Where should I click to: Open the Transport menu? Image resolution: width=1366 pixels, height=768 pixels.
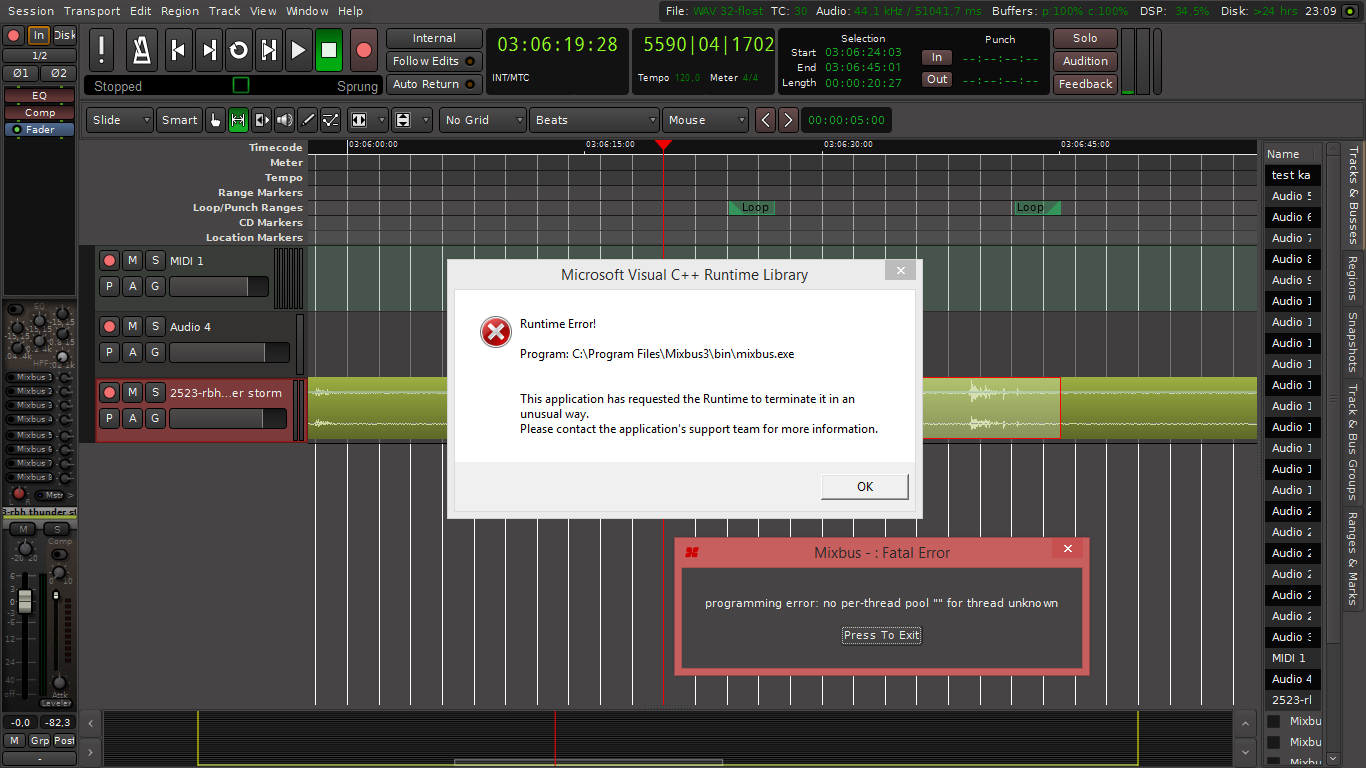point(92,11)
